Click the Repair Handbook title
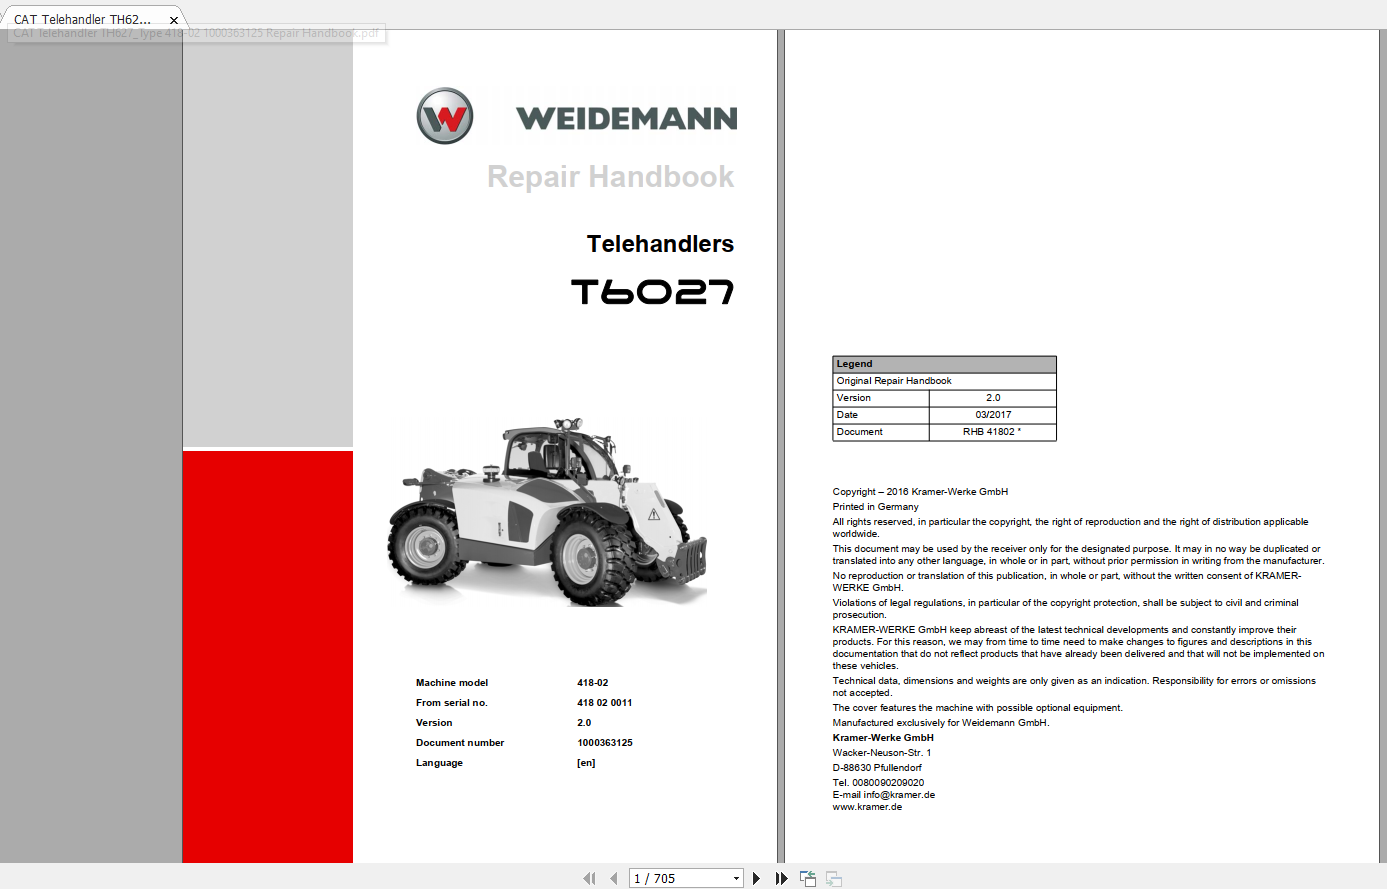 pyautogui.click(x=611, y=177)
